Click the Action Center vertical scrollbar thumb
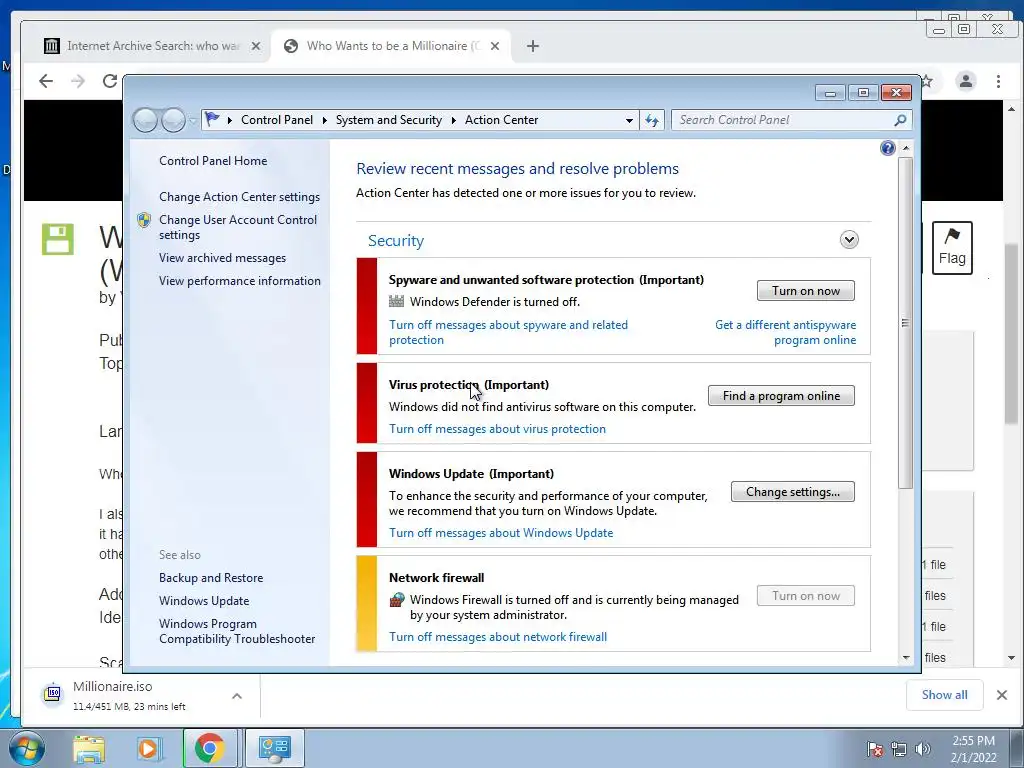1024x768 pixels. click(x=905, y=323)
